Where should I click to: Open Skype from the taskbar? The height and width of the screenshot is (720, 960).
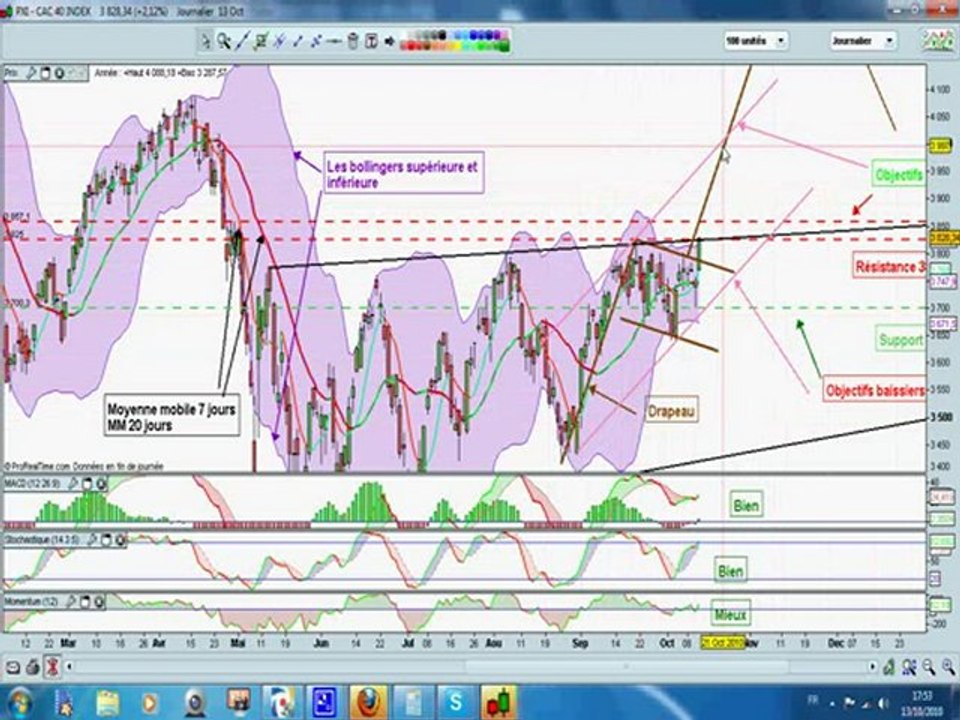pyautogui.click(x=455, y=702)
